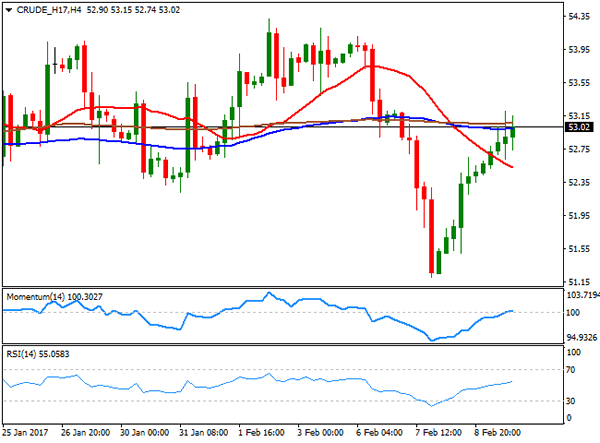Select the RSI scale level 70
600x443 pixels.
tap(571, 370)
